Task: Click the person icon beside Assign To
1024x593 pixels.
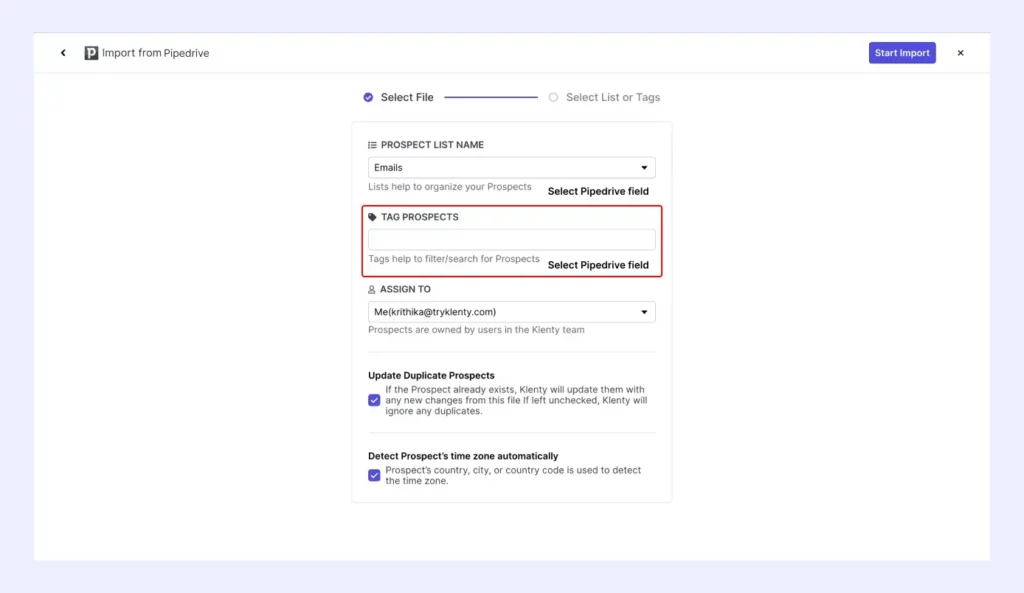Action: pos(372,289)
